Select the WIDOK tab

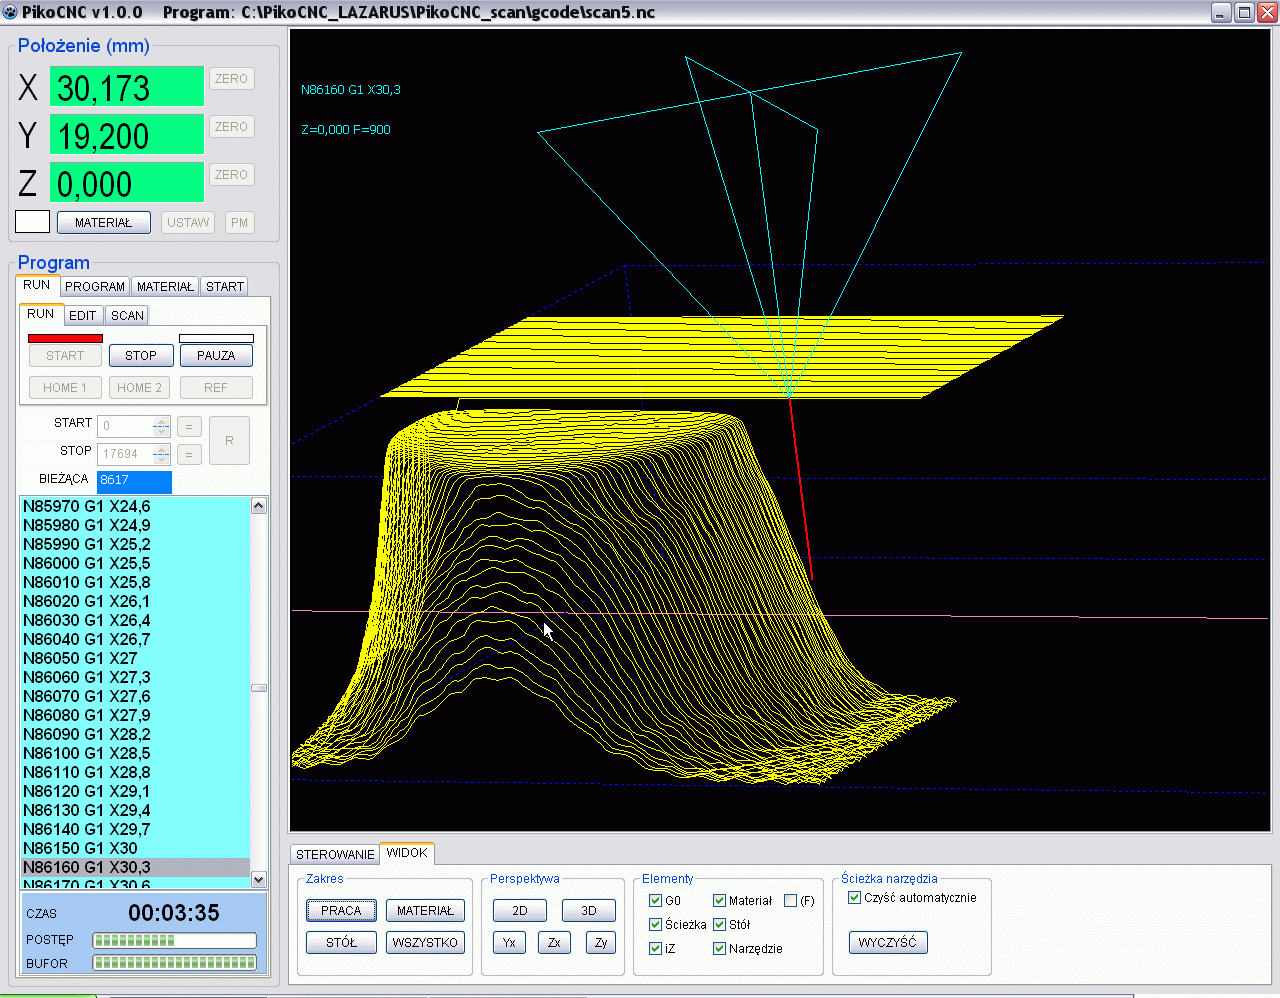coord(407,853)
